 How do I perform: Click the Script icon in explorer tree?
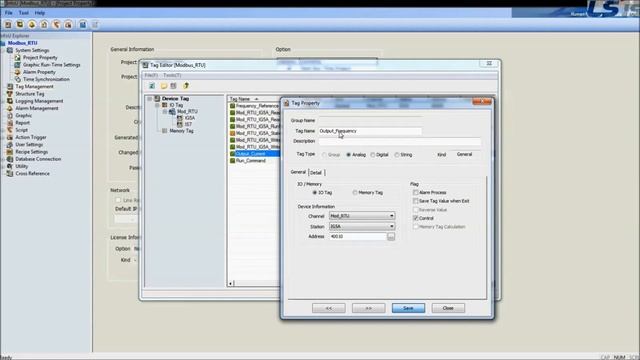click(10, 130)
